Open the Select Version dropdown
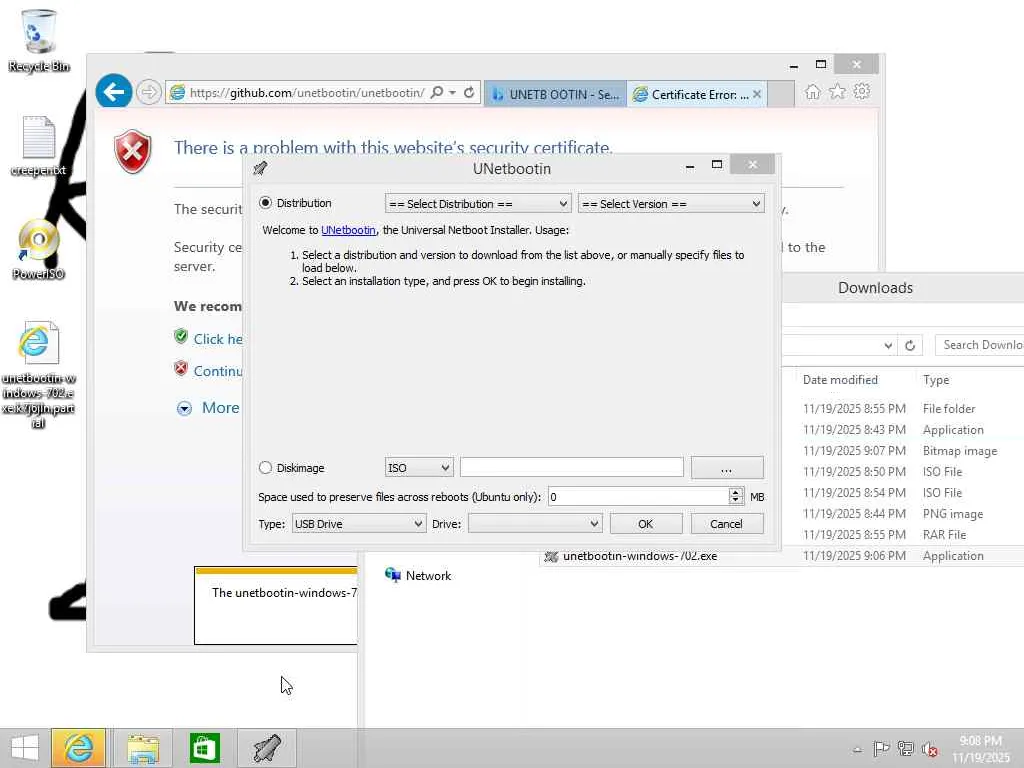This screenshot has height=768, width=1024. pyautogui.click(x=671, y=204)
